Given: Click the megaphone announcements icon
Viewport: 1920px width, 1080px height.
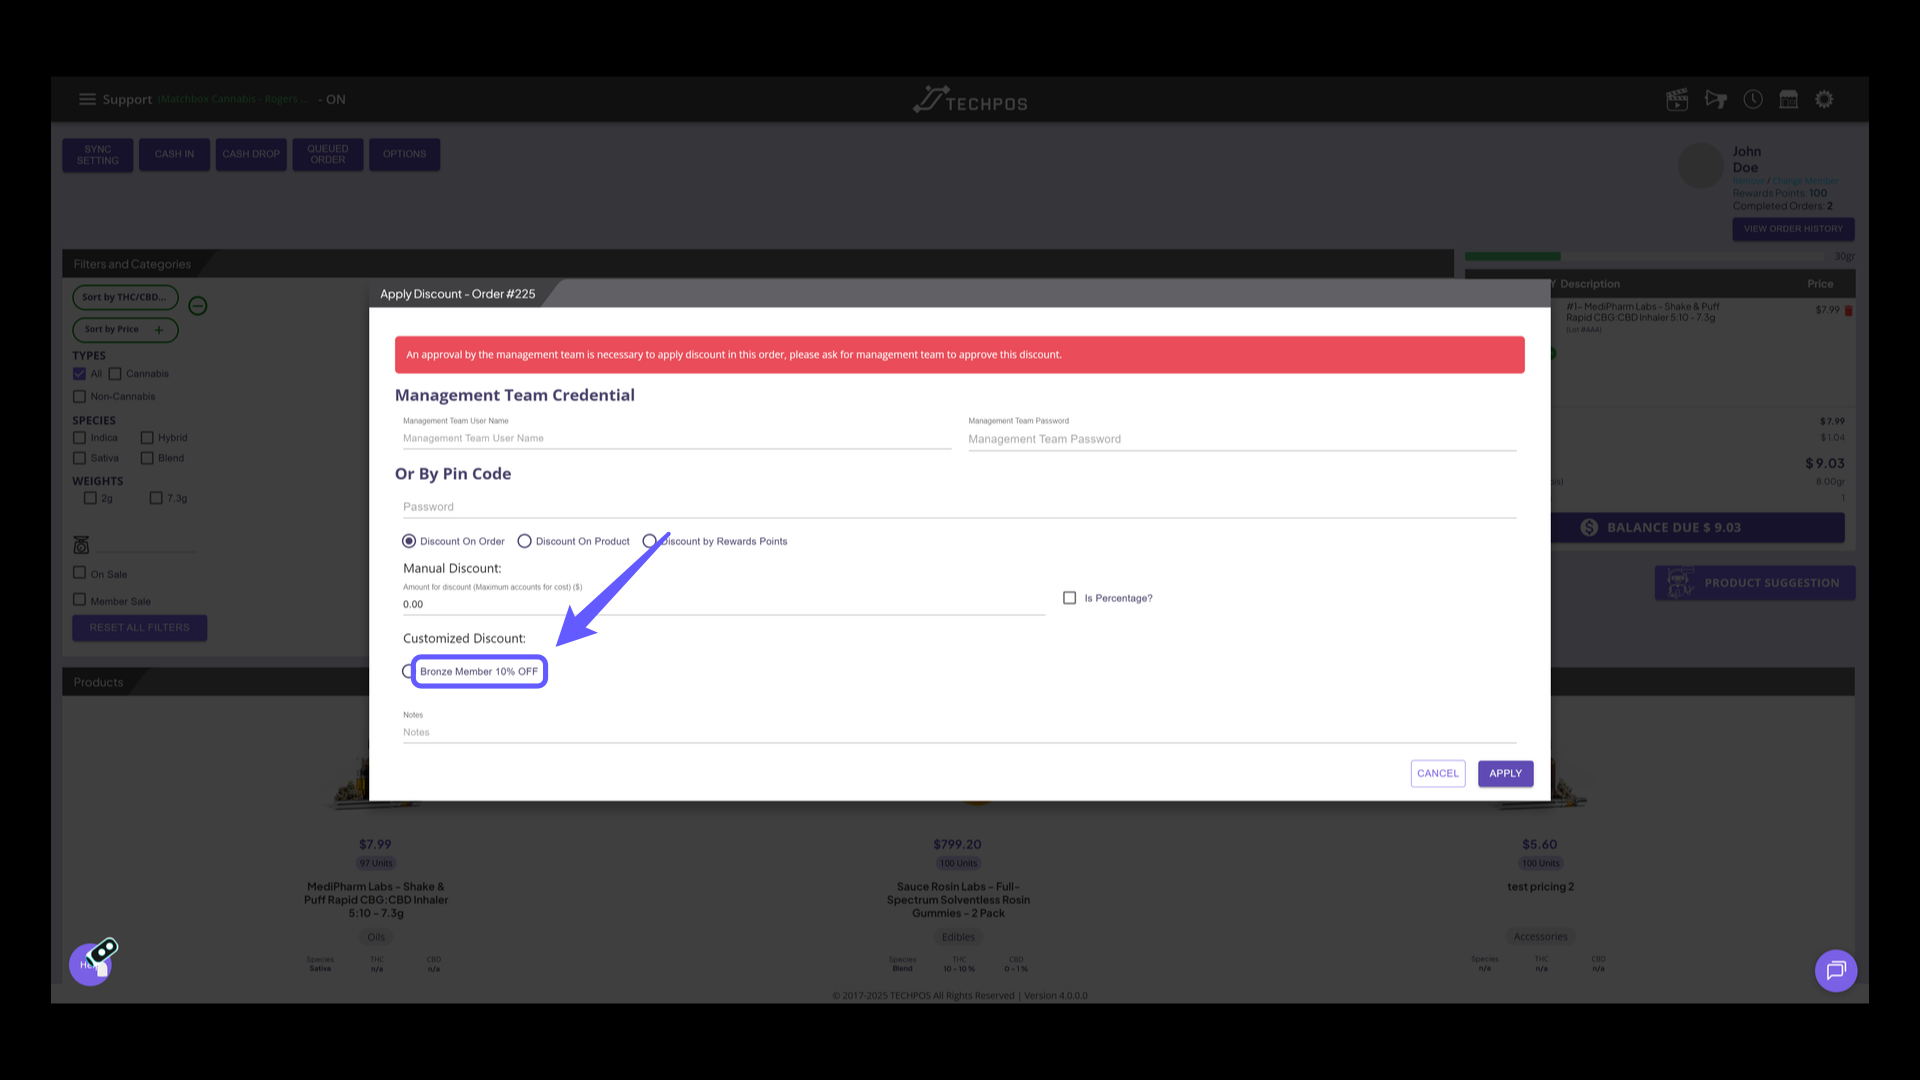Looking at the screenshot, I should tap(1716, 99).
